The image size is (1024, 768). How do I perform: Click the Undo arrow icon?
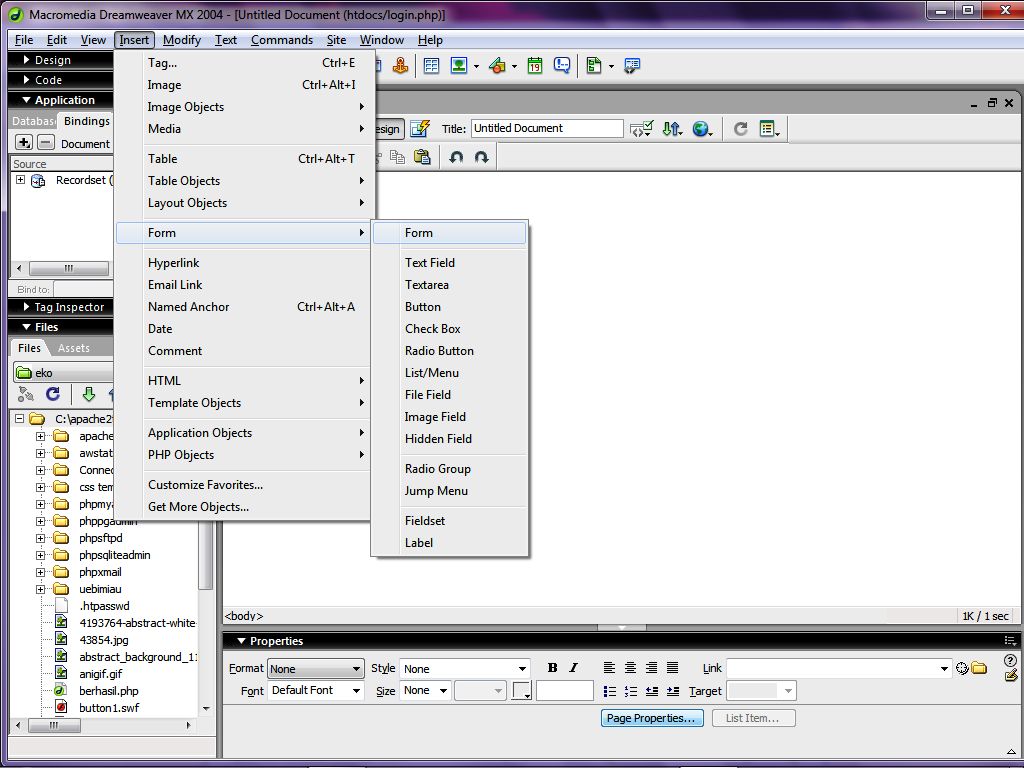(456, 157)
